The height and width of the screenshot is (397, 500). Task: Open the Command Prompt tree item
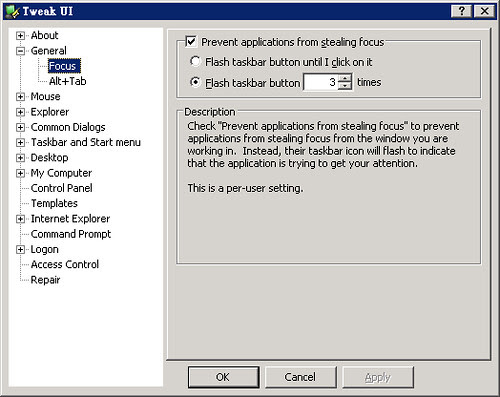[x=71, y=234]
